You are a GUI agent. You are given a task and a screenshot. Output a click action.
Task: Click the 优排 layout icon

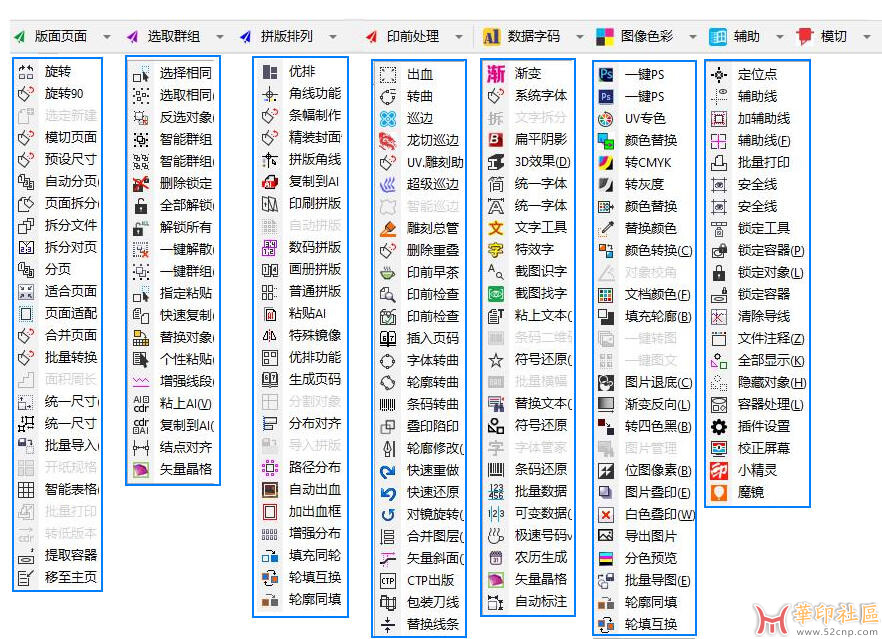[x=270, y=71]
